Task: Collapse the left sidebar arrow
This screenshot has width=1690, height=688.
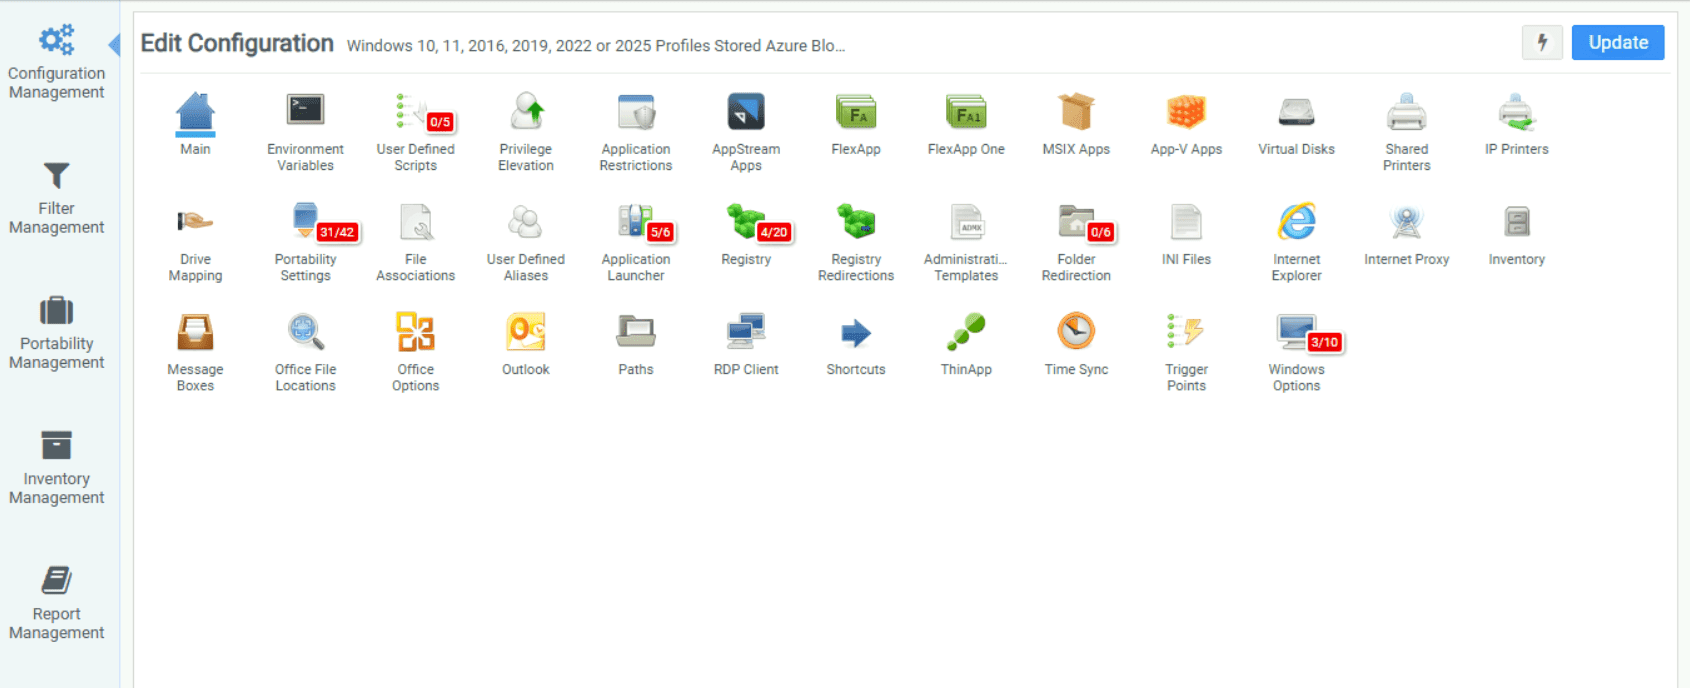Action: coord(114,45)
